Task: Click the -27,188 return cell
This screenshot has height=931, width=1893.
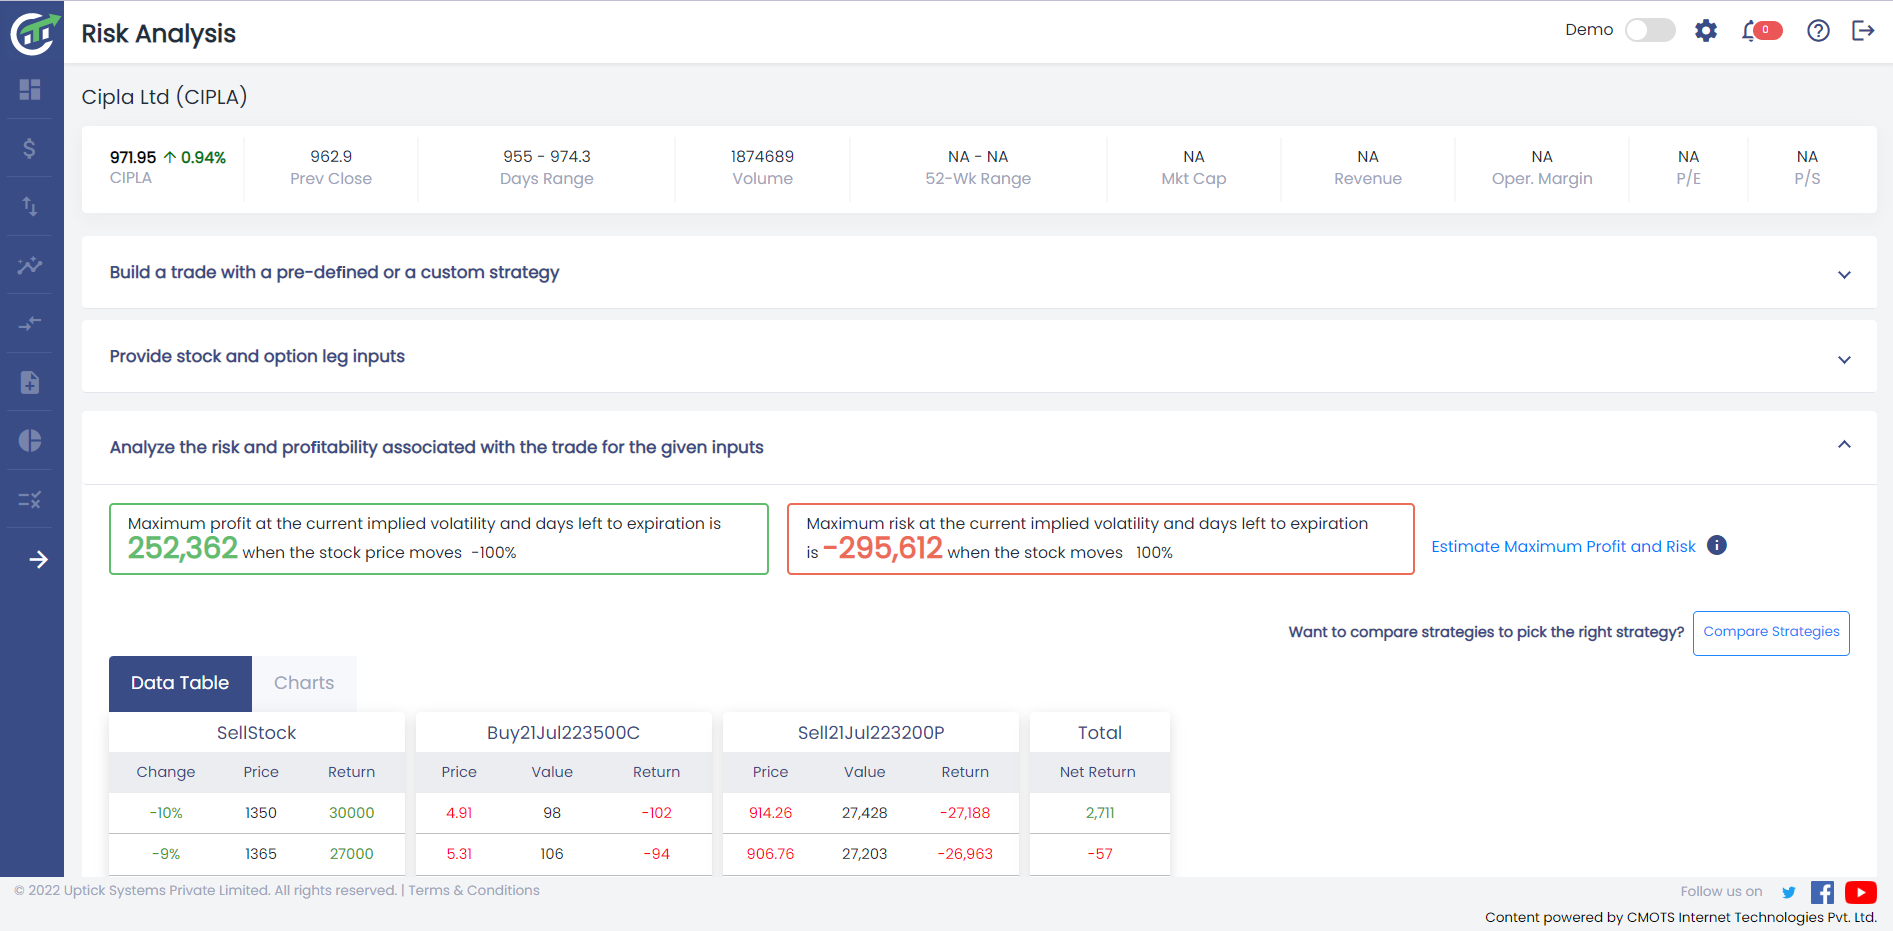Action: (x=965, y=813)
